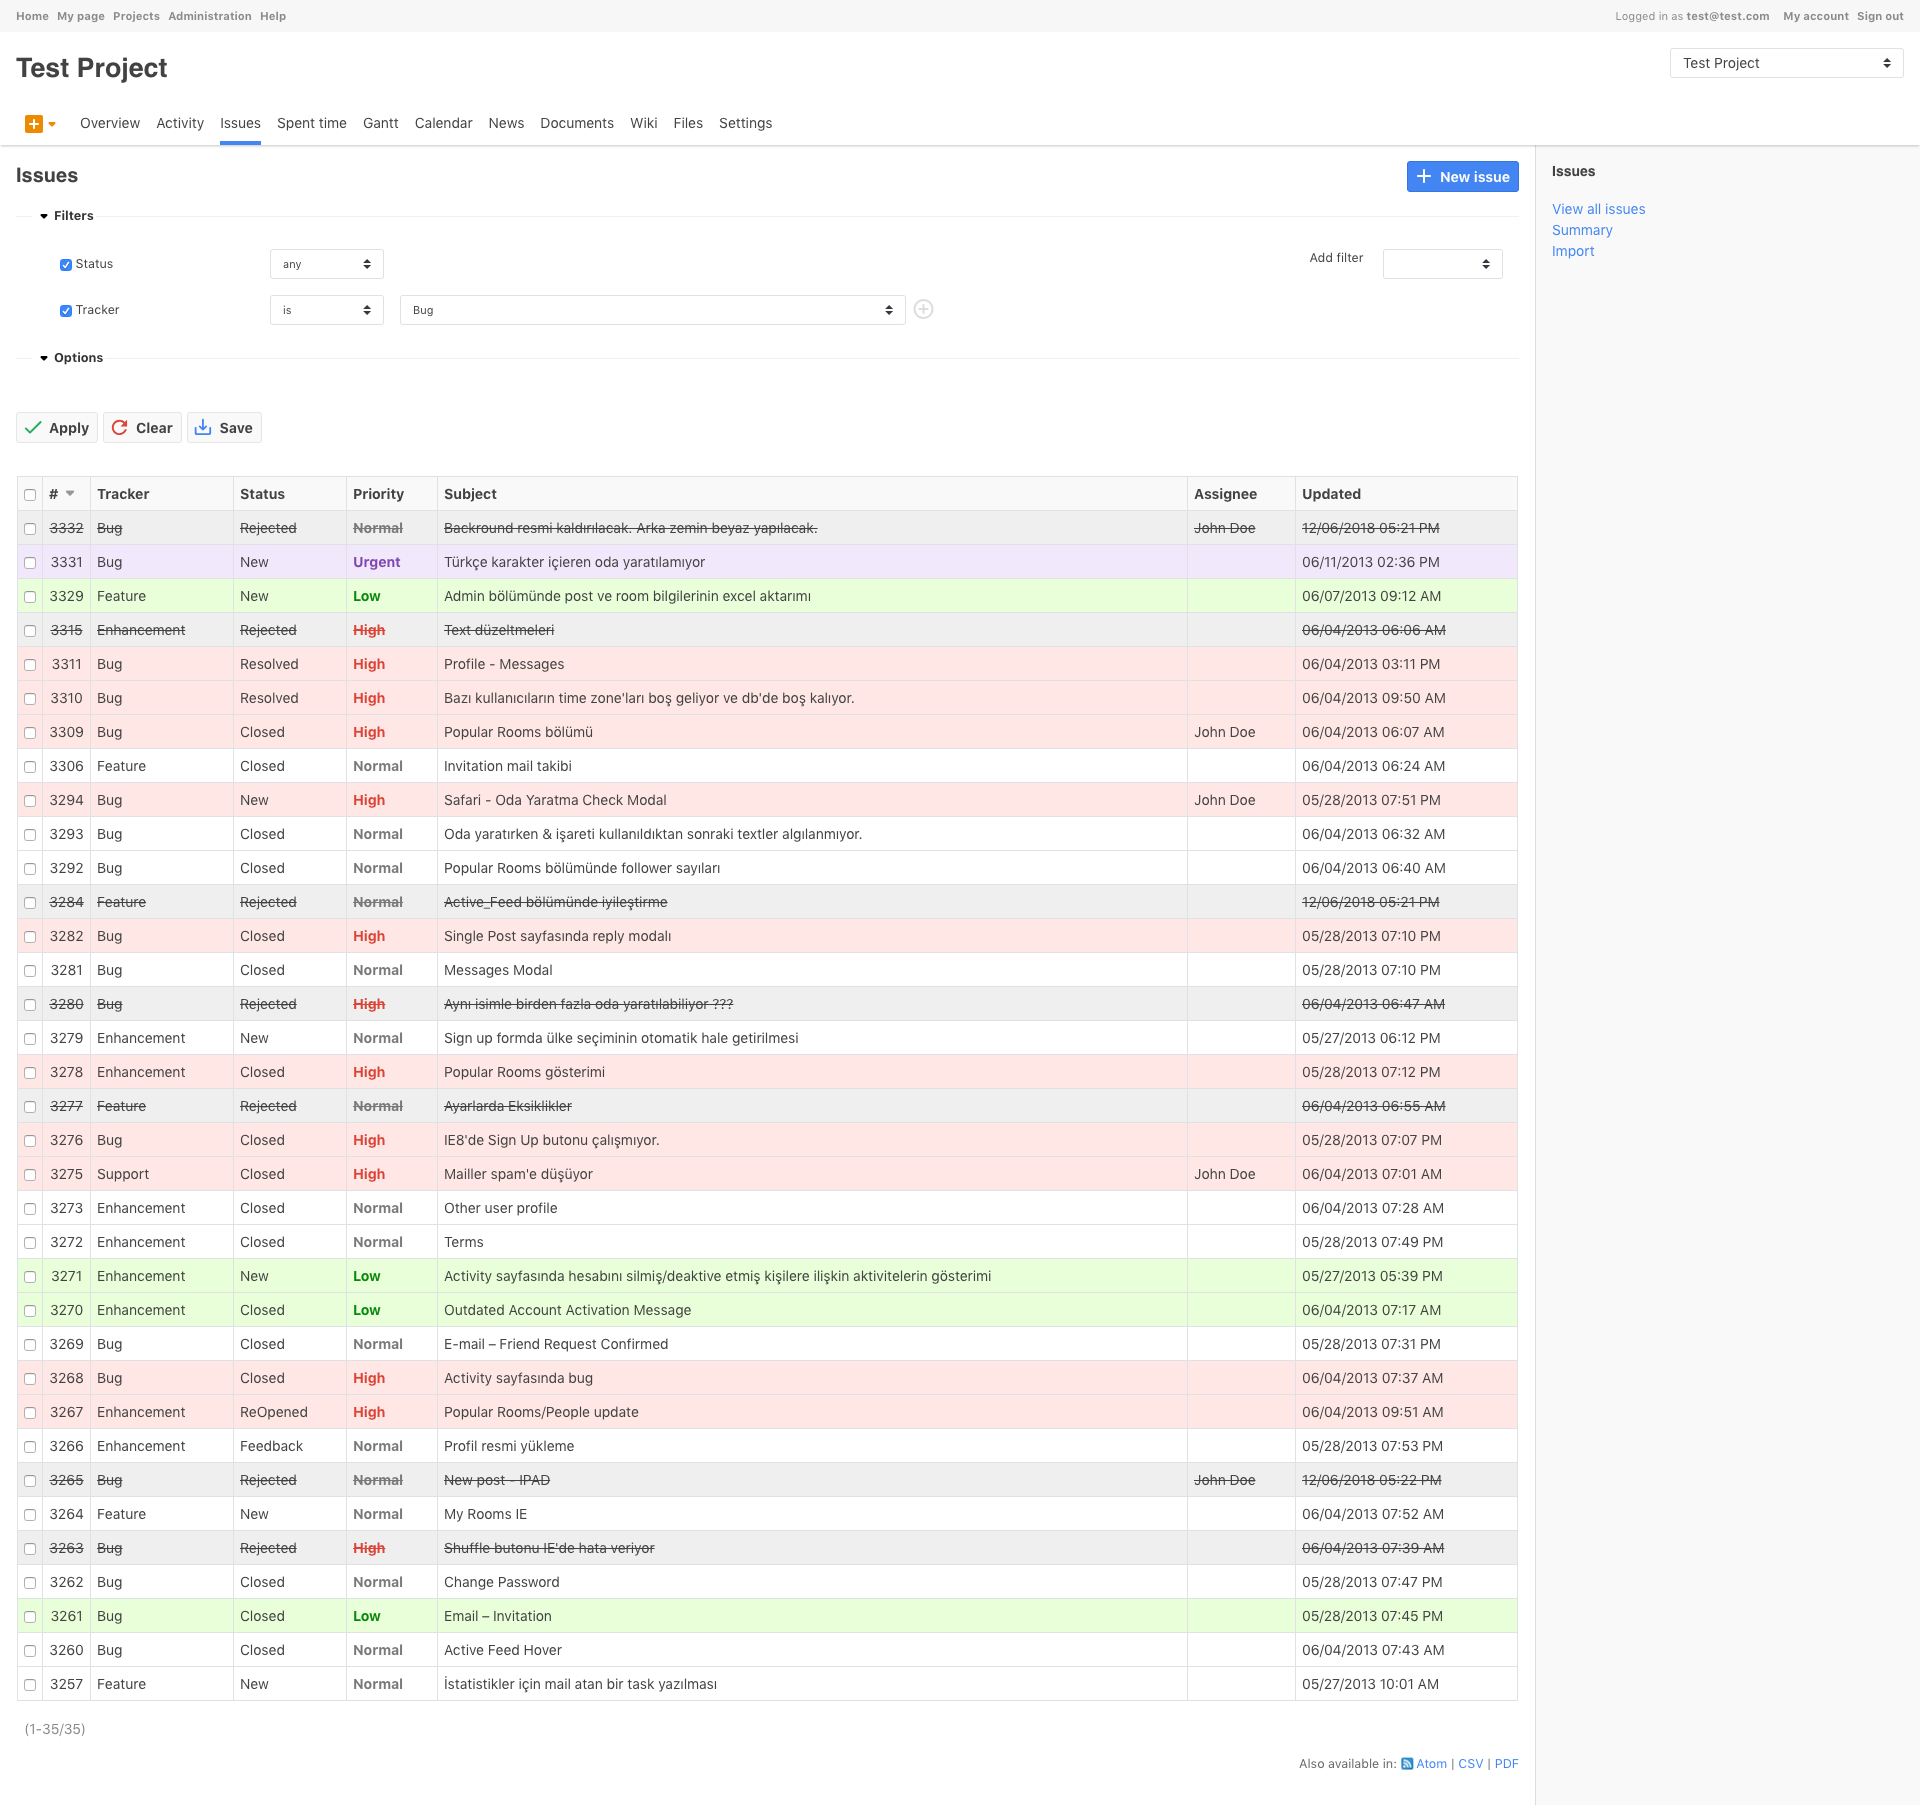Expand the Filters section
1920x1805 pixels.
point(71,215)
